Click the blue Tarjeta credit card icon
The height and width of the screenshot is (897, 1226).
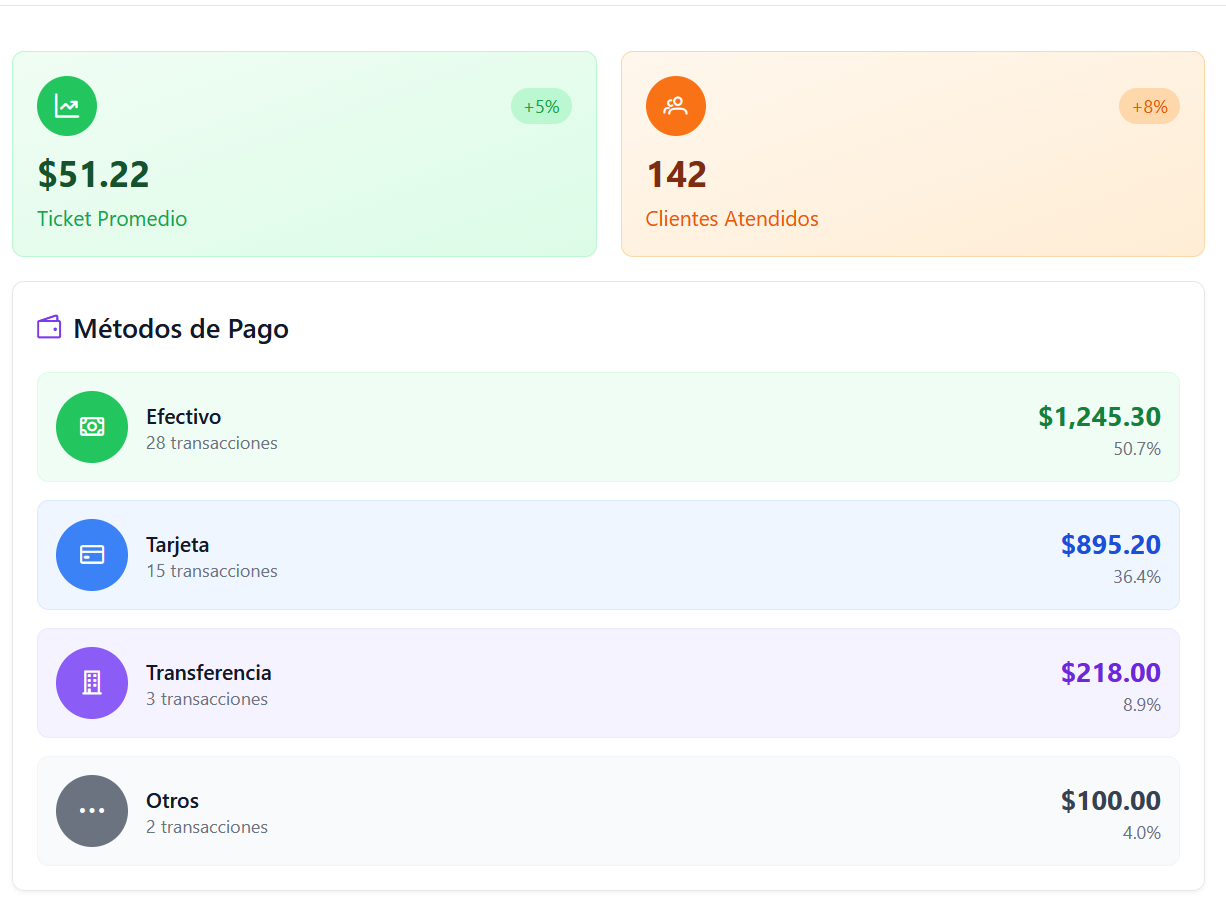pyautogui.click(x=92, y=555)
